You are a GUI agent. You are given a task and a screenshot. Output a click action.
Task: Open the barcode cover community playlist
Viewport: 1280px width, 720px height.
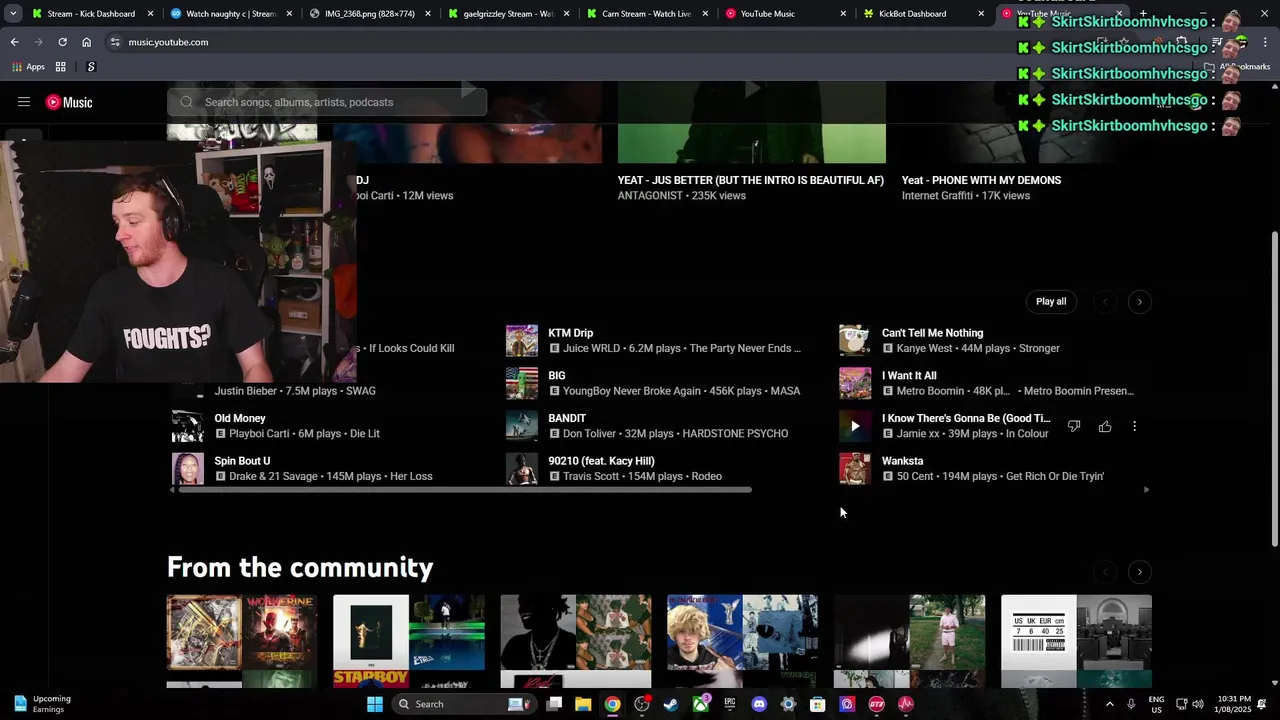pos(1076,641)
